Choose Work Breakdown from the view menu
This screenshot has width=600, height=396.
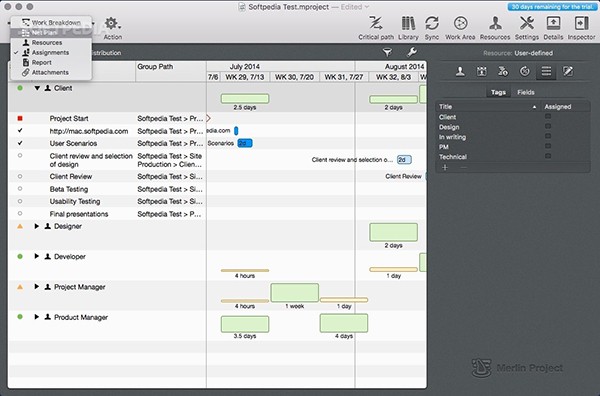tap(51, 23)
